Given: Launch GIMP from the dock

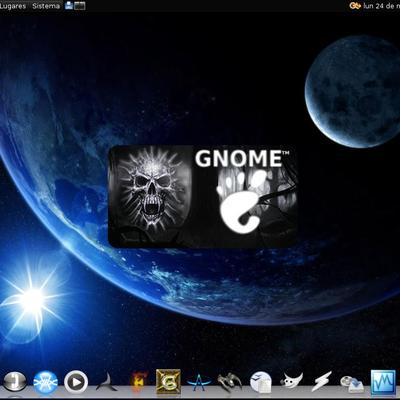Looking at the screenshot, I should 291,382.
